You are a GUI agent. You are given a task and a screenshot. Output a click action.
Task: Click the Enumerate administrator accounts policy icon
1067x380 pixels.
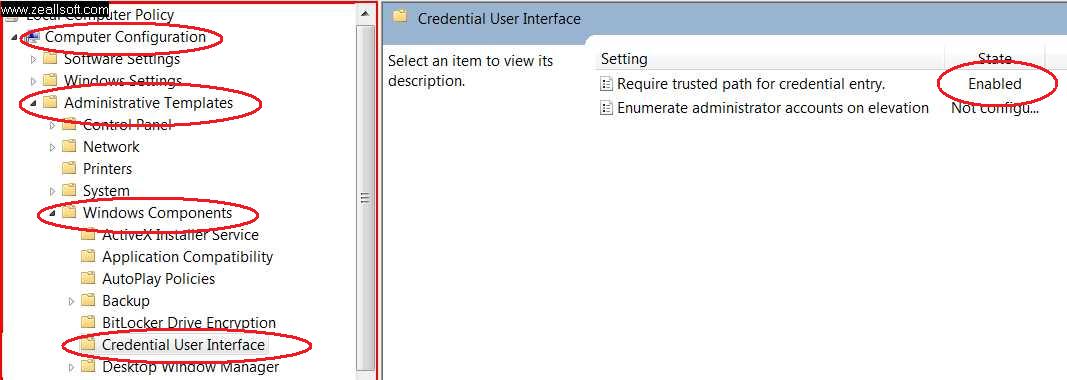pyautogui.click(x=606, y=108)
